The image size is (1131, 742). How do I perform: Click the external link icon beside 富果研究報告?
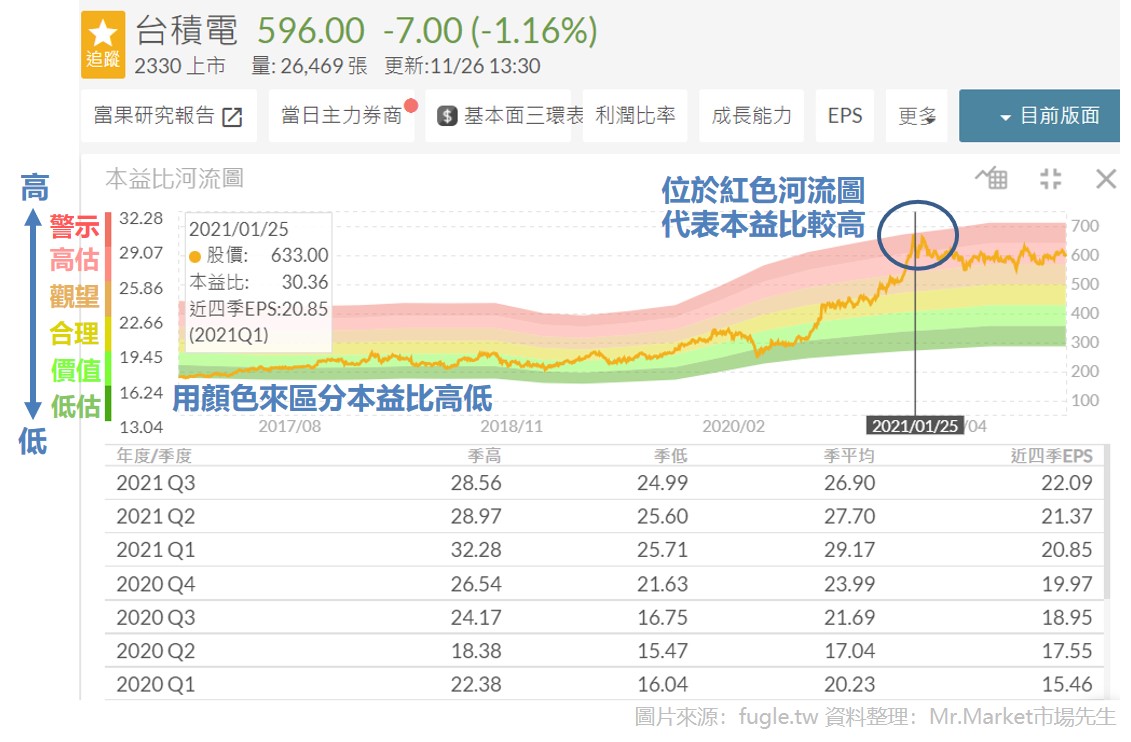coord(232,116)
